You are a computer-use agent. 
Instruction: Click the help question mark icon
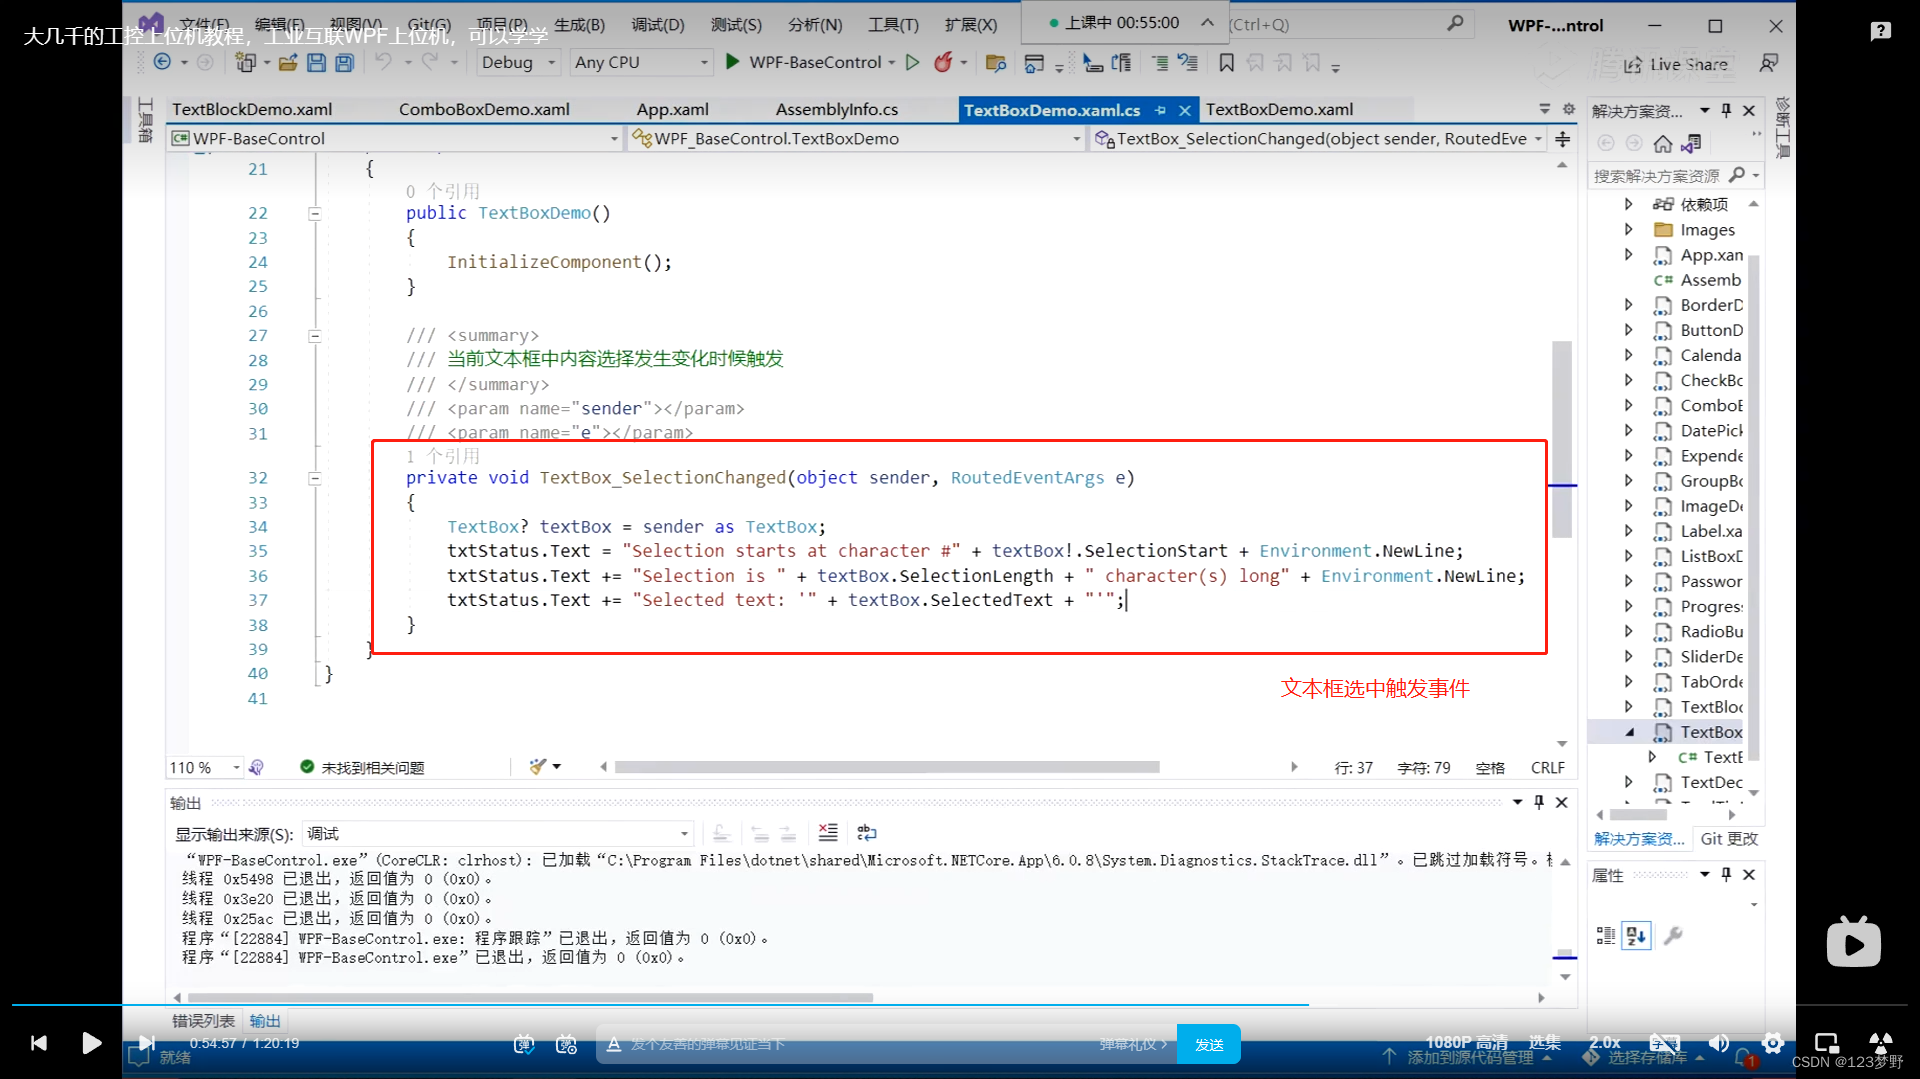coord(1880,32)
